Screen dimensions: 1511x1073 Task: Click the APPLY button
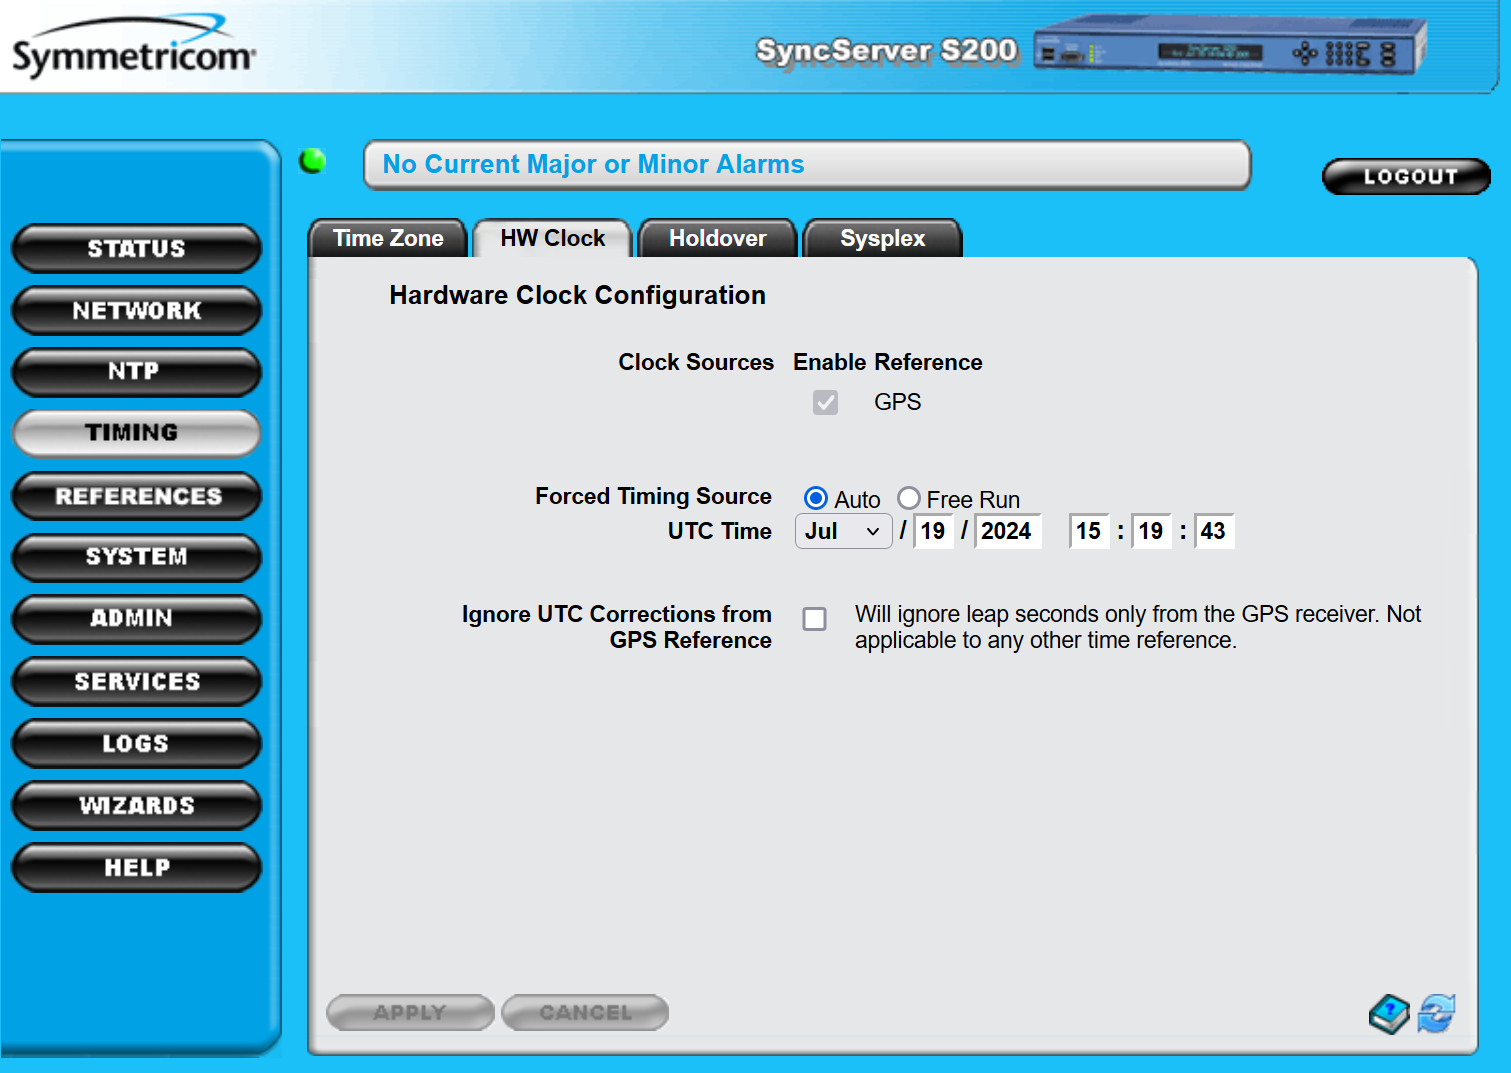coord(410,1012)
